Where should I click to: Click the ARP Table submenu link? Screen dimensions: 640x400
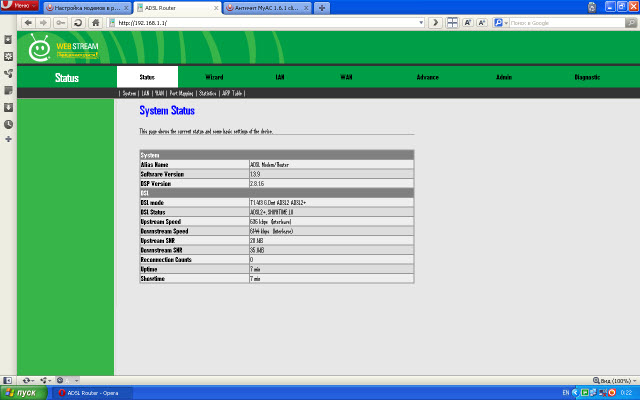[232, 93]
